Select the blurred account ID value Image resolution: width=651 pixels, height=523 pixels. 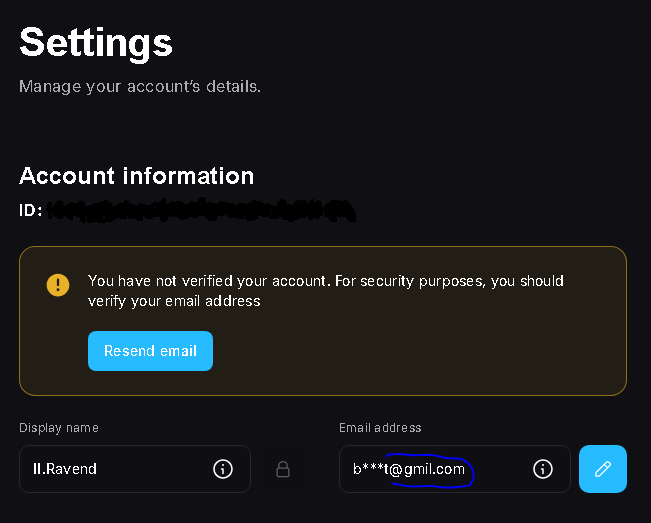click(200, 211)
